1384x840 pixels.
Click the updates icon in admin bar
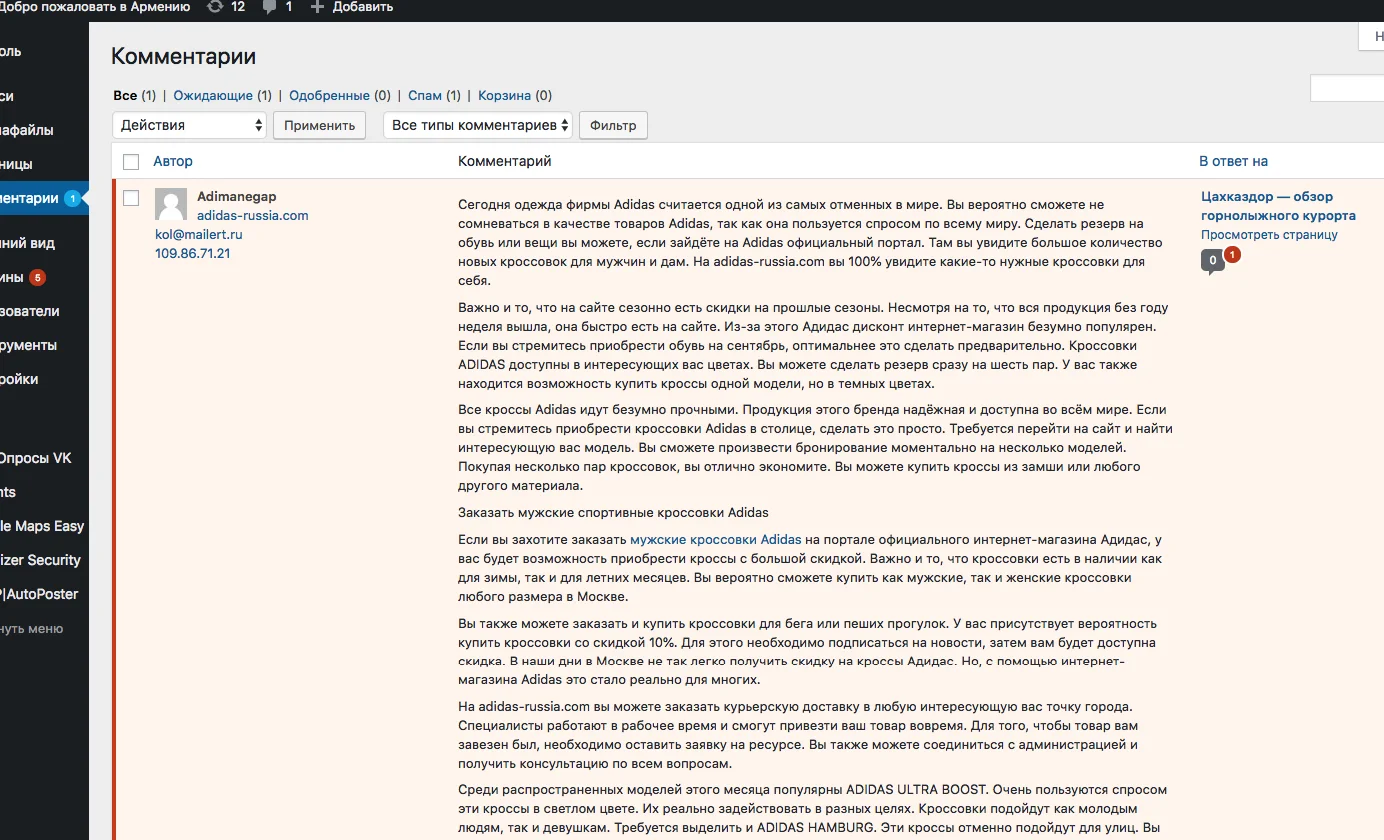point(215,7)
